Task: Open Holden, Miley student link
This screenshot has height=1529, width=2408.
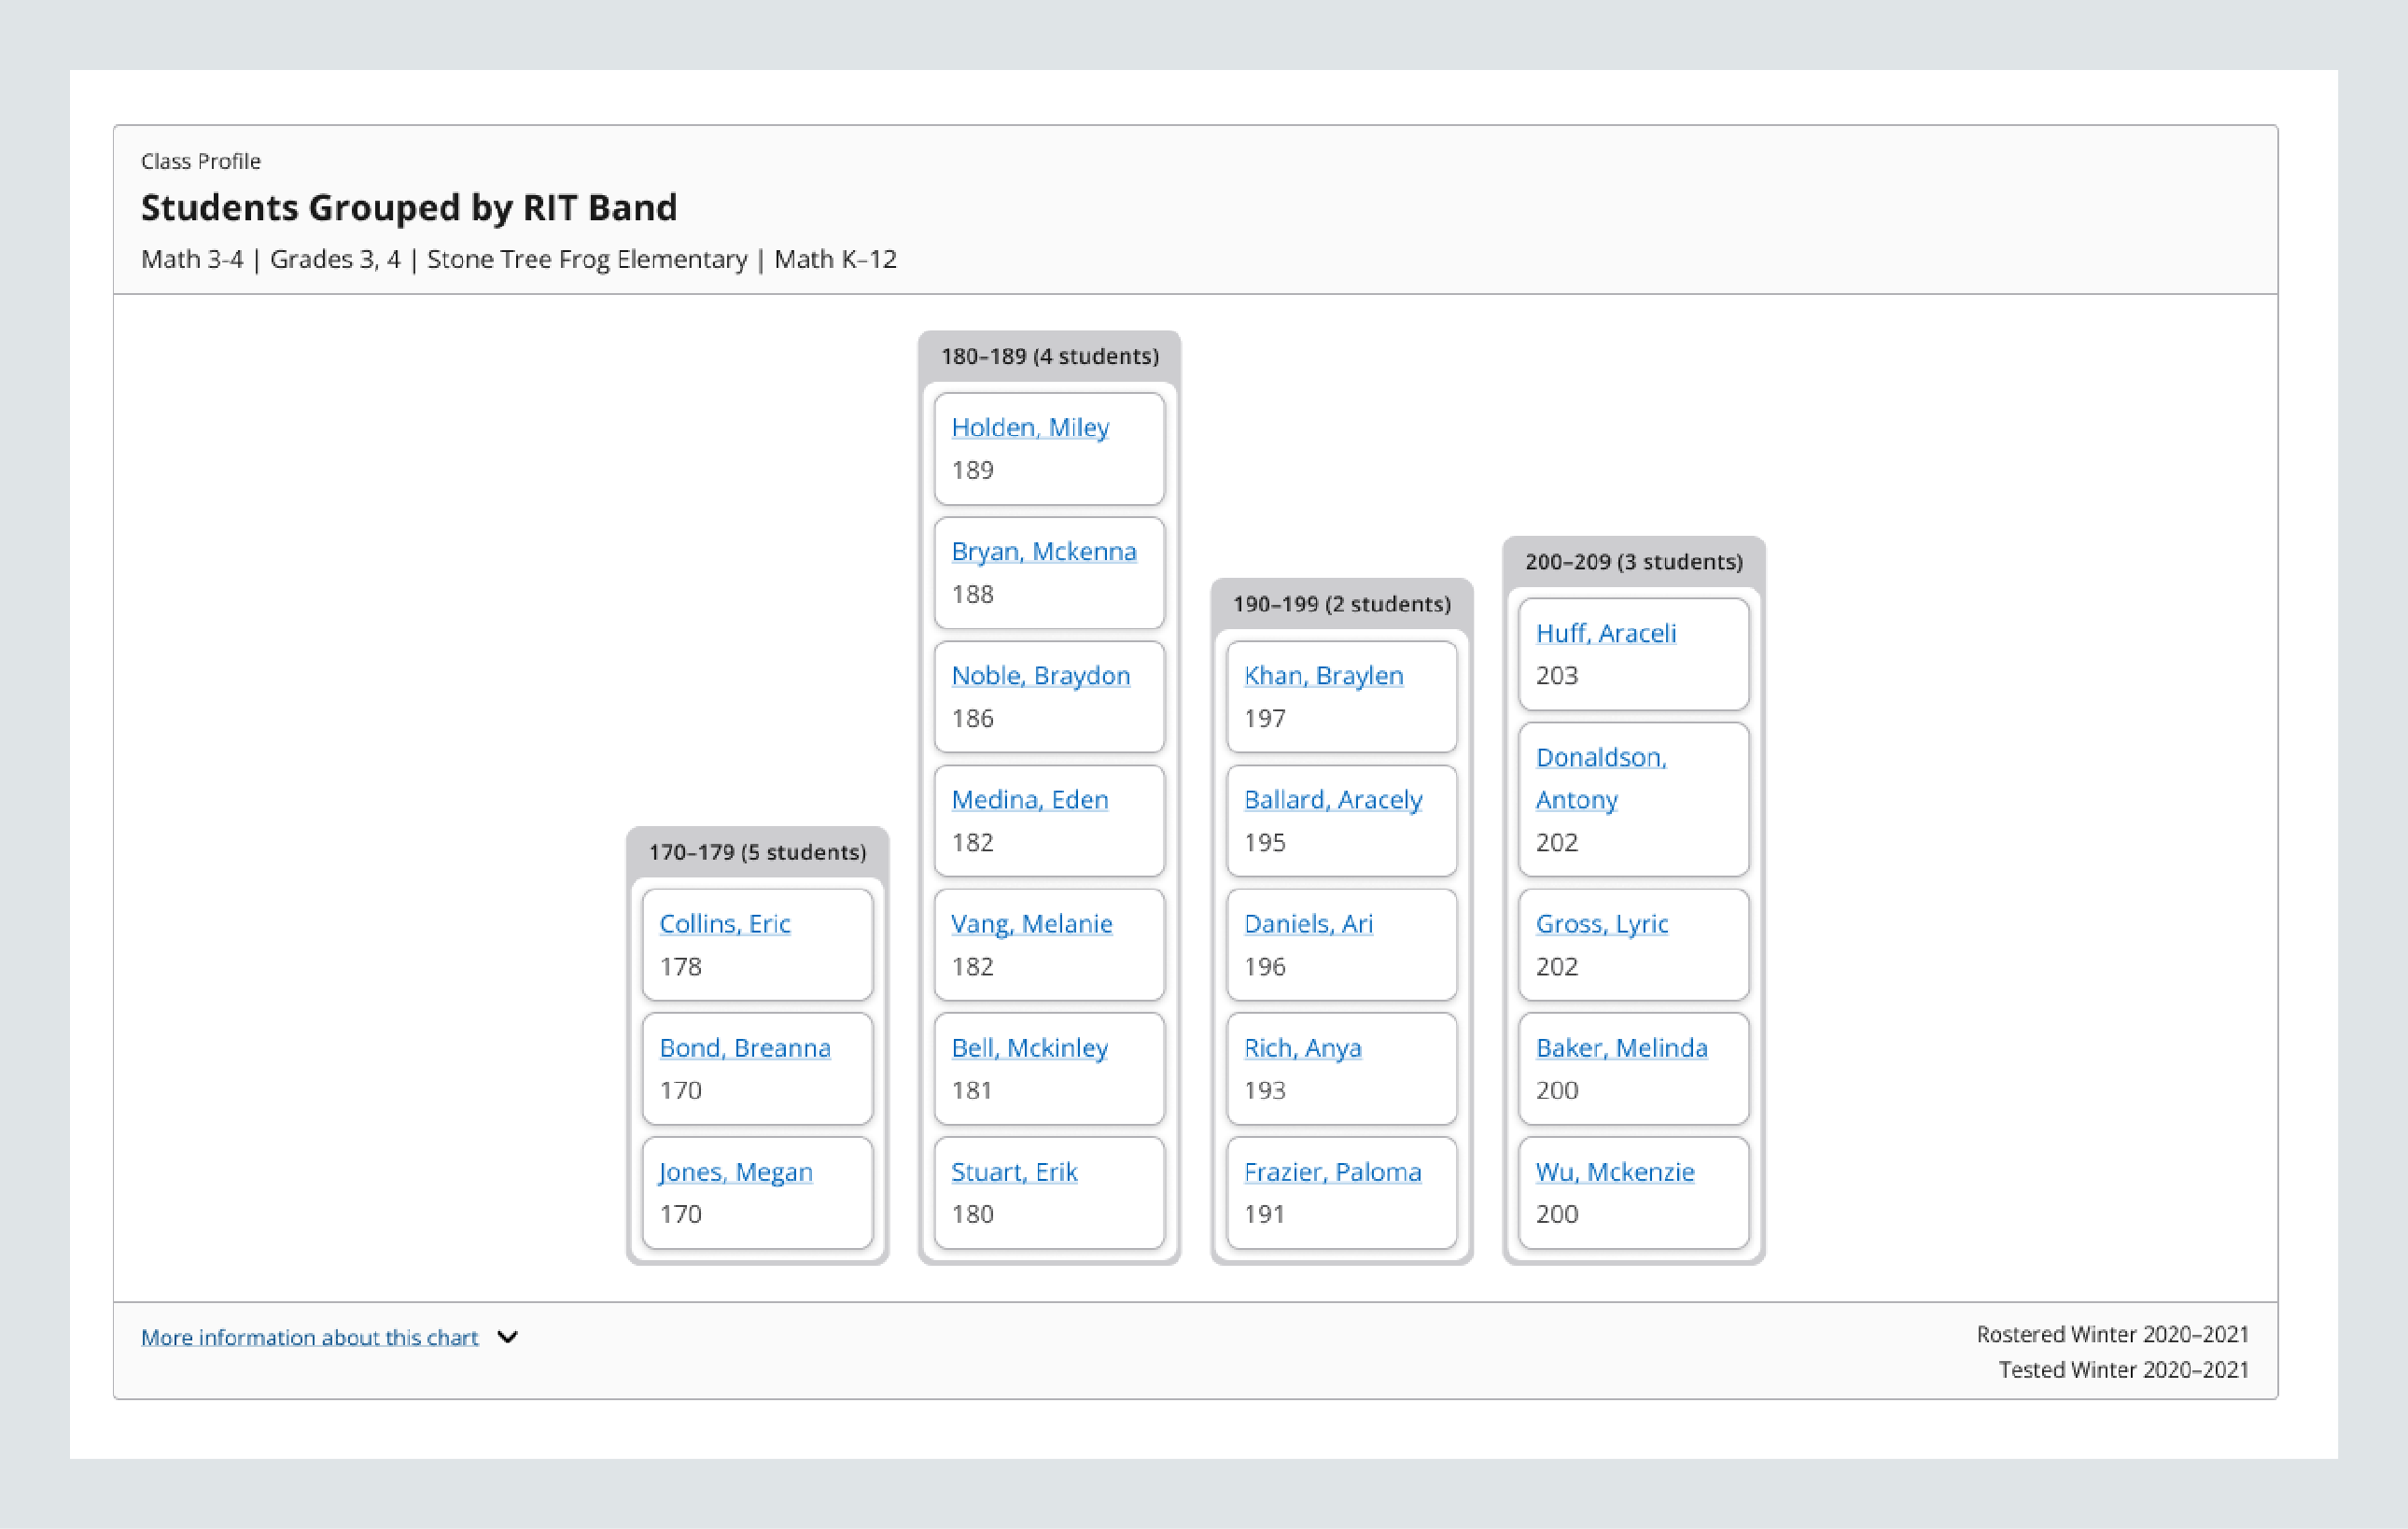Action: [x=1029, y=427]
